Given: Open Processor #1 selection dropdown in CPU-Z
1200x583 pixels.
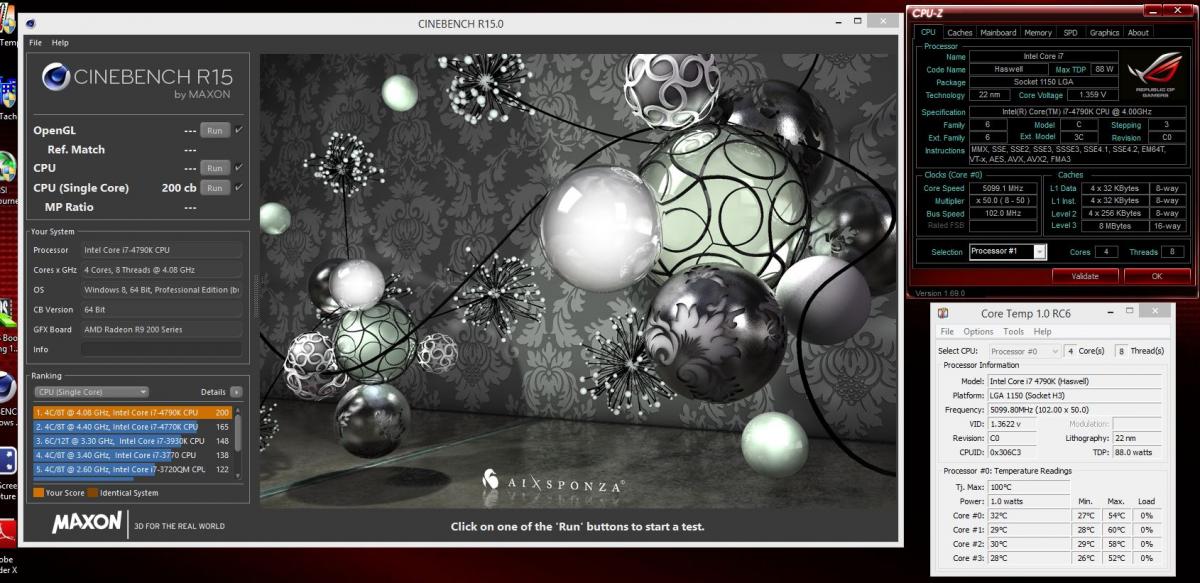Looking at the screenshot, I should pyautogui.click(x=1007, y=252).
